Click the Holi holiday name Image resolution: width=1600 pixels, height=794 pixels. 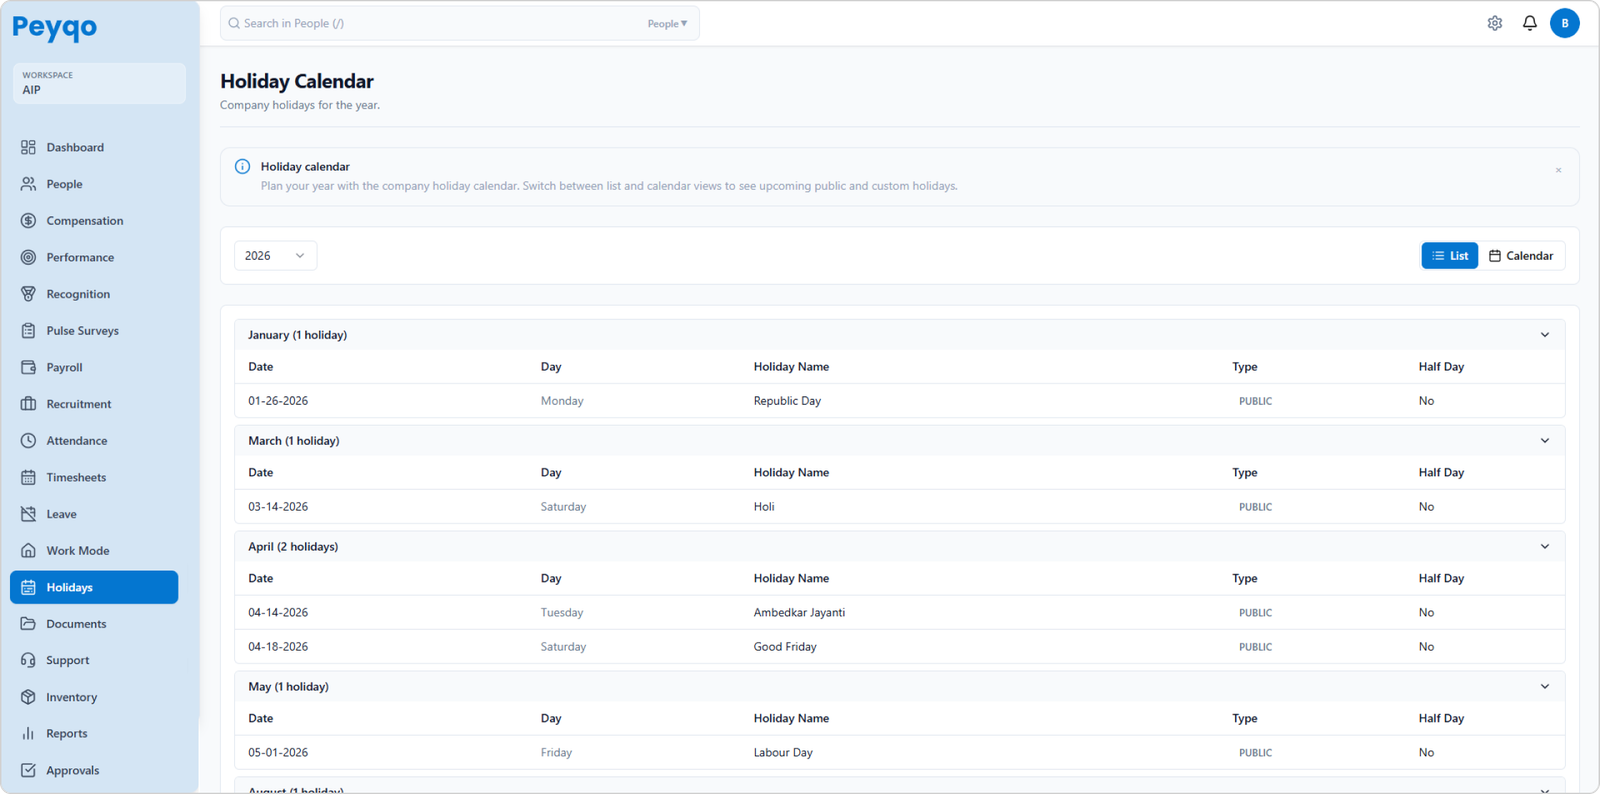[764, 507]
